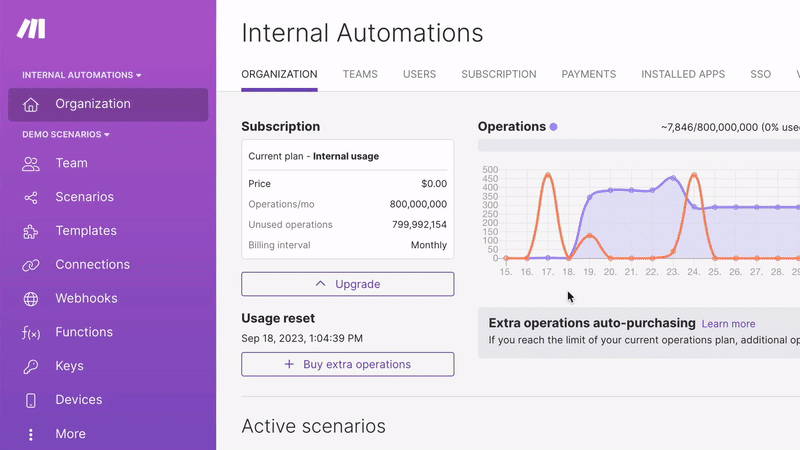800x450 pixels.
Task: Click the Keys icon in sidebar
Action: tap(31, 366)
